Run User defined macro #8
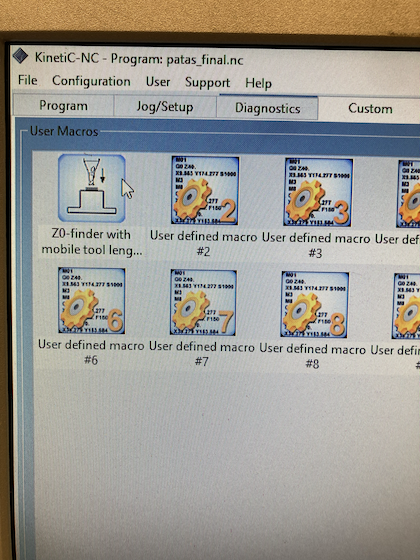The height and width of the screenshot is (560, 420). tap(315, 305)
